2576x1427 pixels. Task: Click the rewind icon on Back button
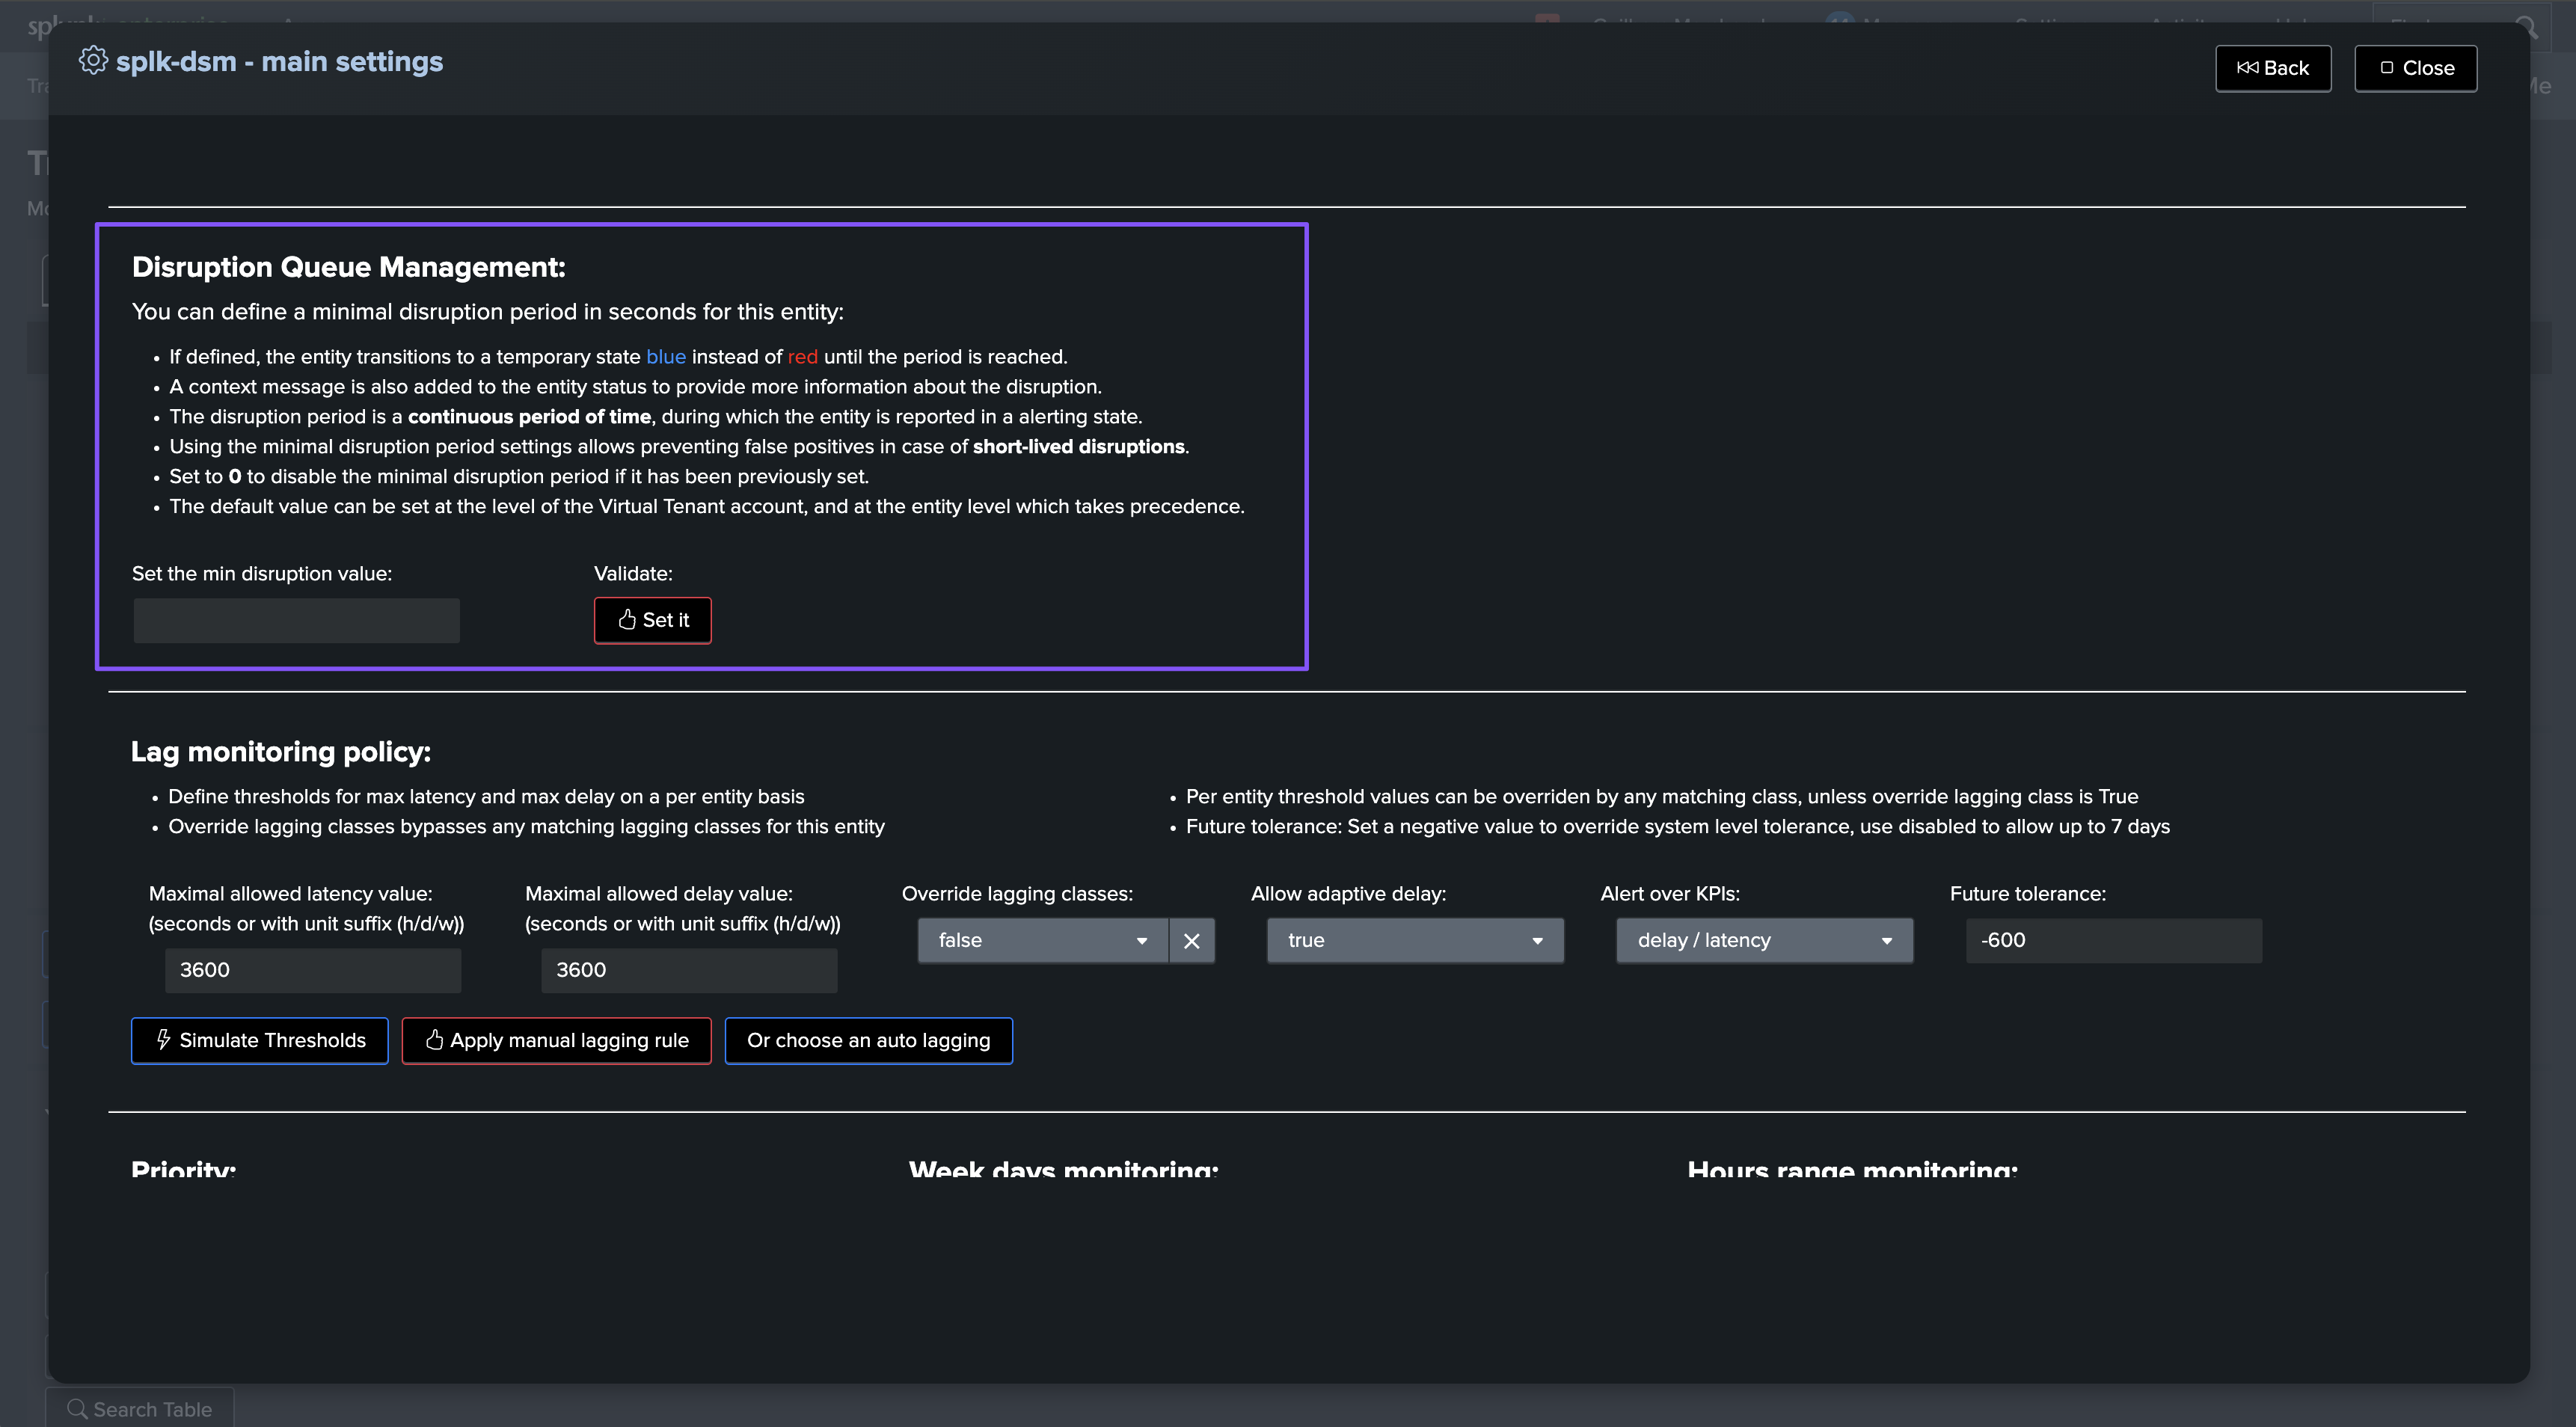[x=2247, y=68]
